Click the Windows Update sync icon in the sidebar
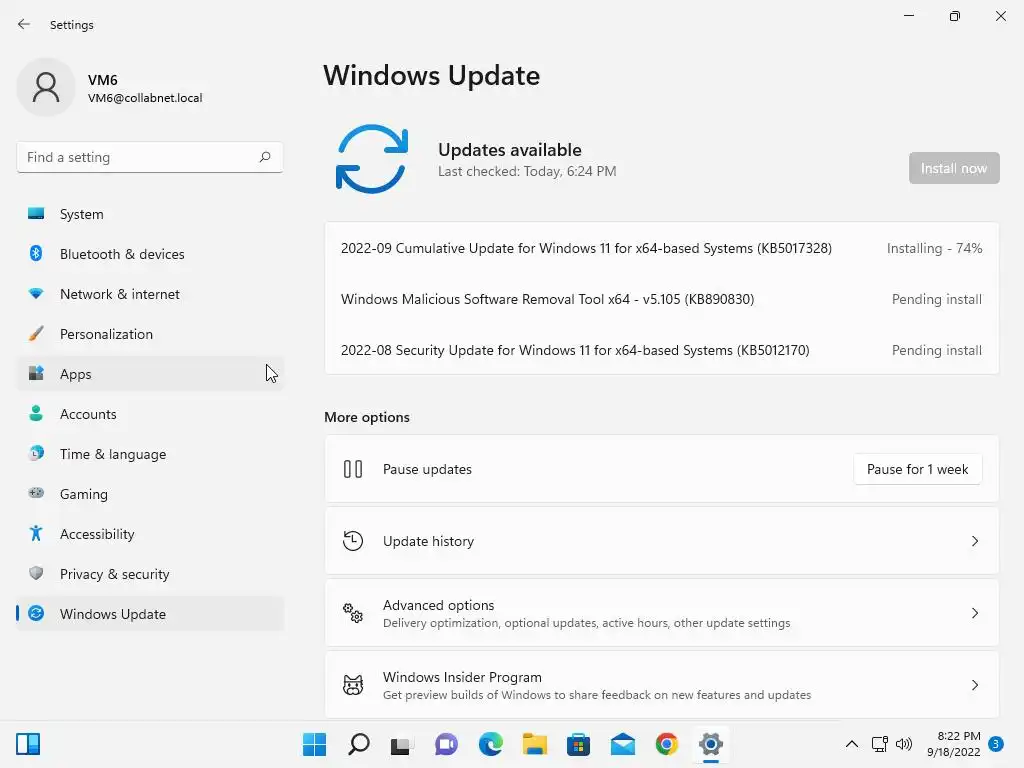 point(36,613)
